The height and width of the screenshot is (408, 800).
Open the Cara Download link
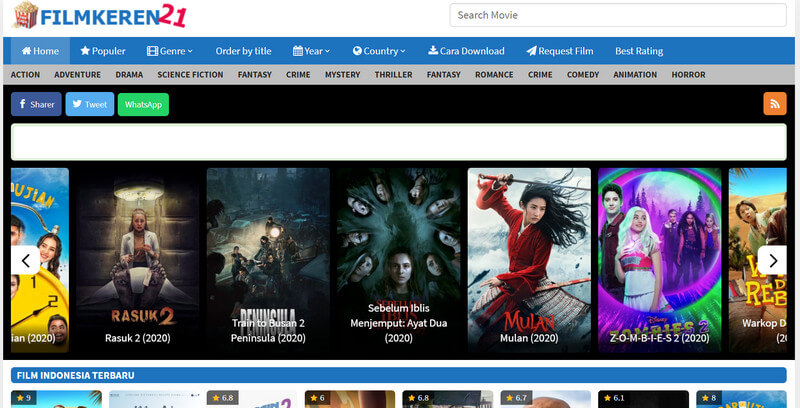tap(466, 51)
